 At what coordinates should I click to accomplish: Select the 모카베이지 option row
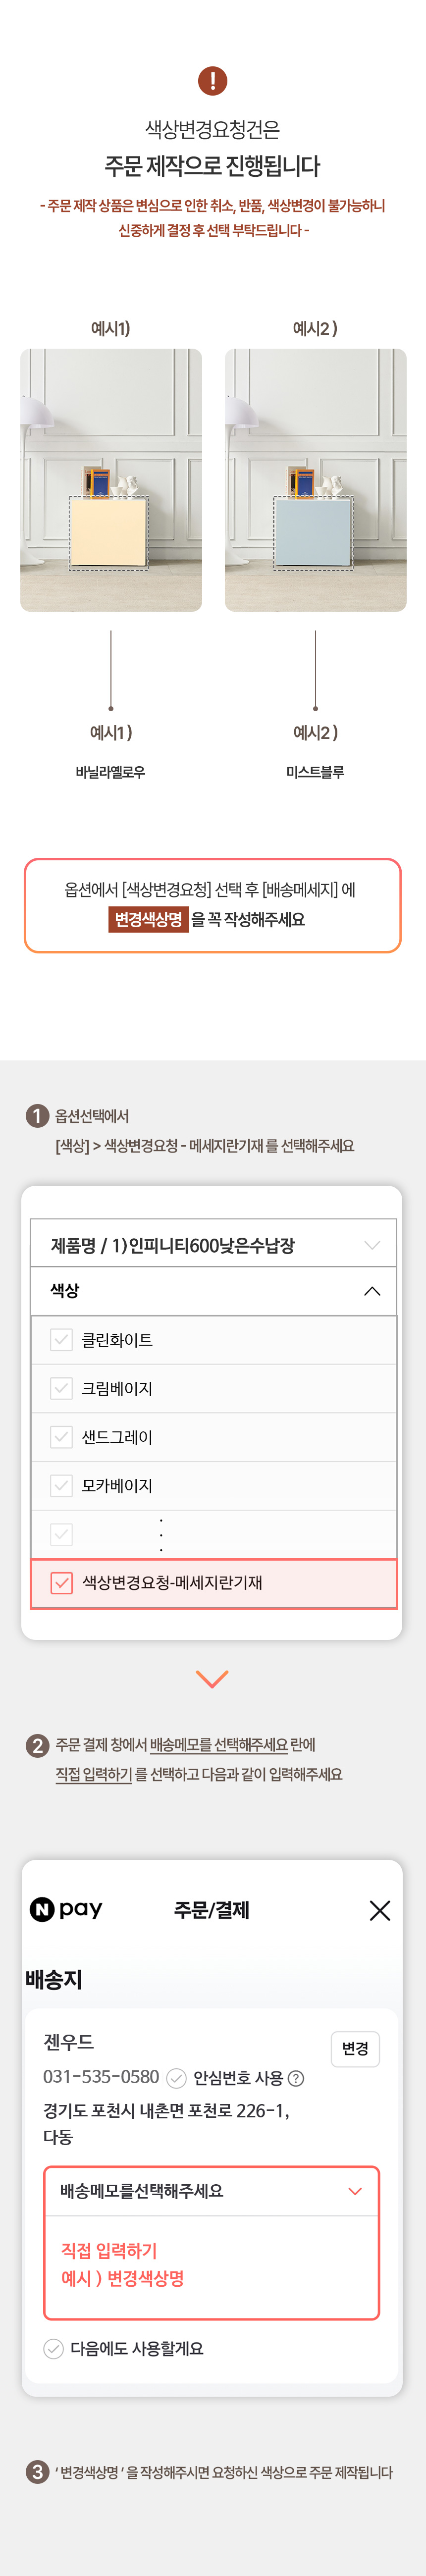coord(213,1486)
